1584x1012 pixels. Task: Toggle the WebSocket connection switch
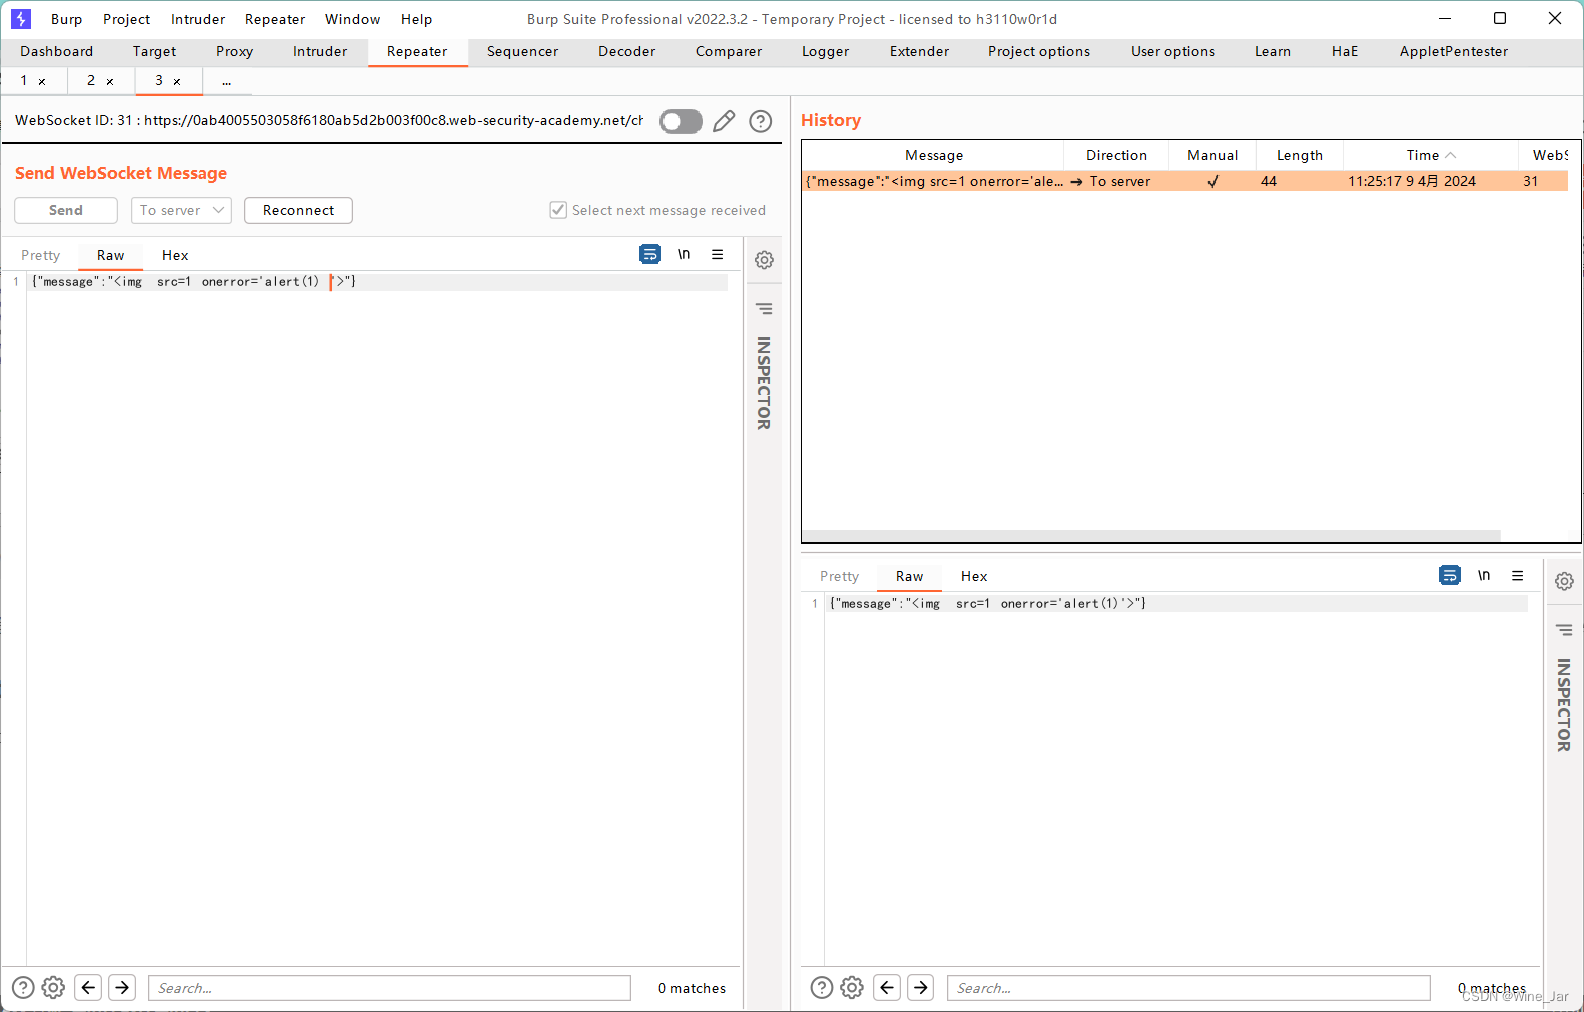(x=681, y=121)
